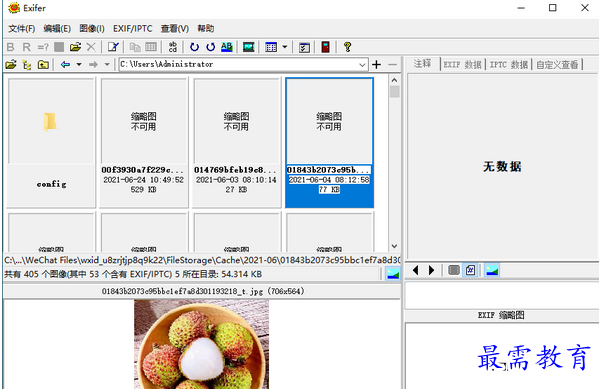Click the open folder icon beside path bar
This screenshot has width=599, height=389.
click(11, 64)
